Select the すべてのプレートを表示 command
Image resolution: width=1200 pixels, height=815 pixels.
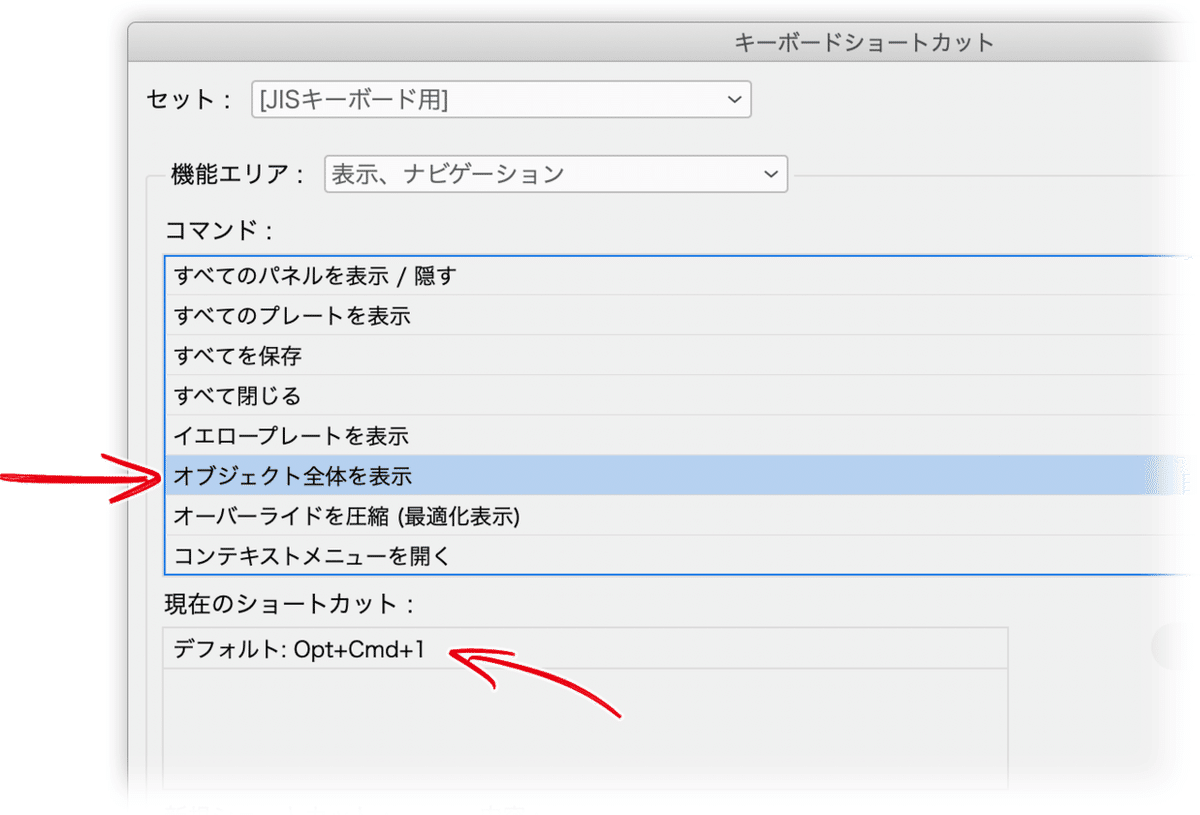click(x=400, y=315)
